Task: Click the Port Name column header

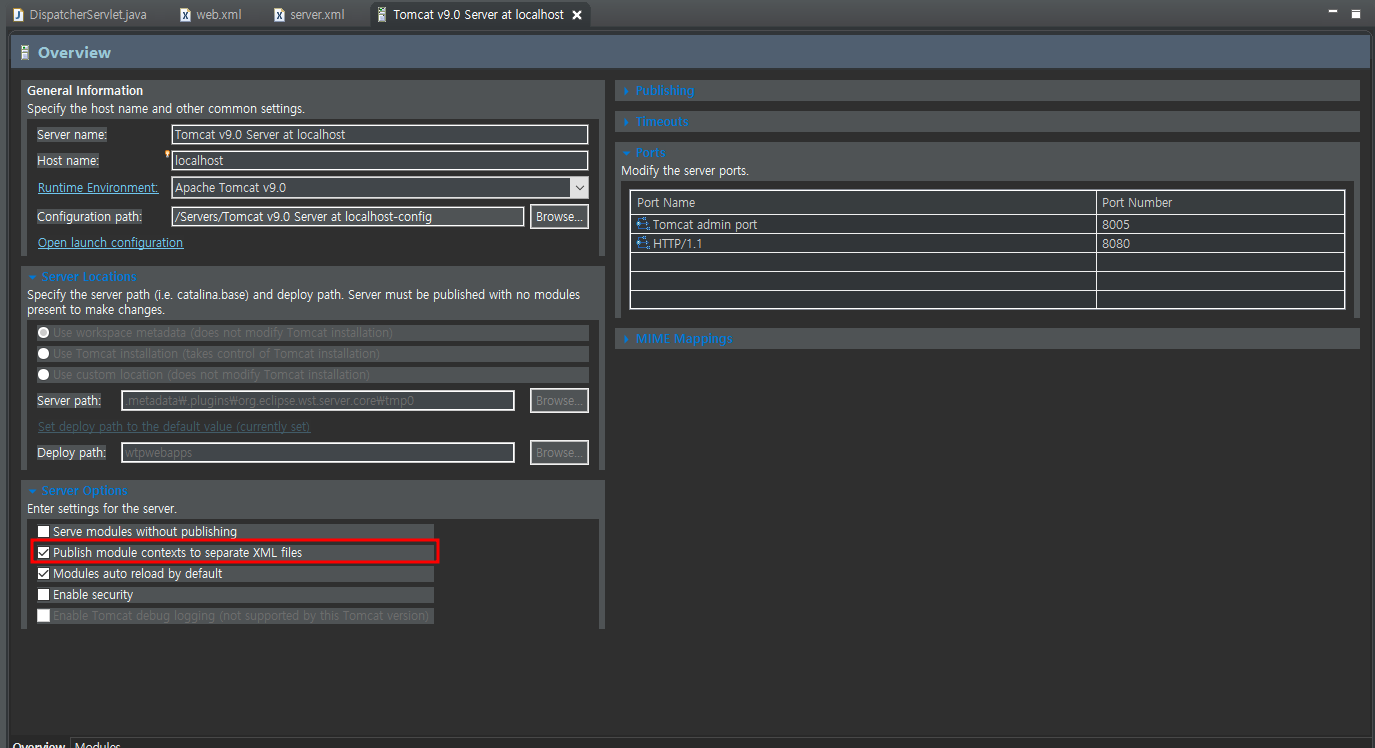Action: (x=863, y=202)
